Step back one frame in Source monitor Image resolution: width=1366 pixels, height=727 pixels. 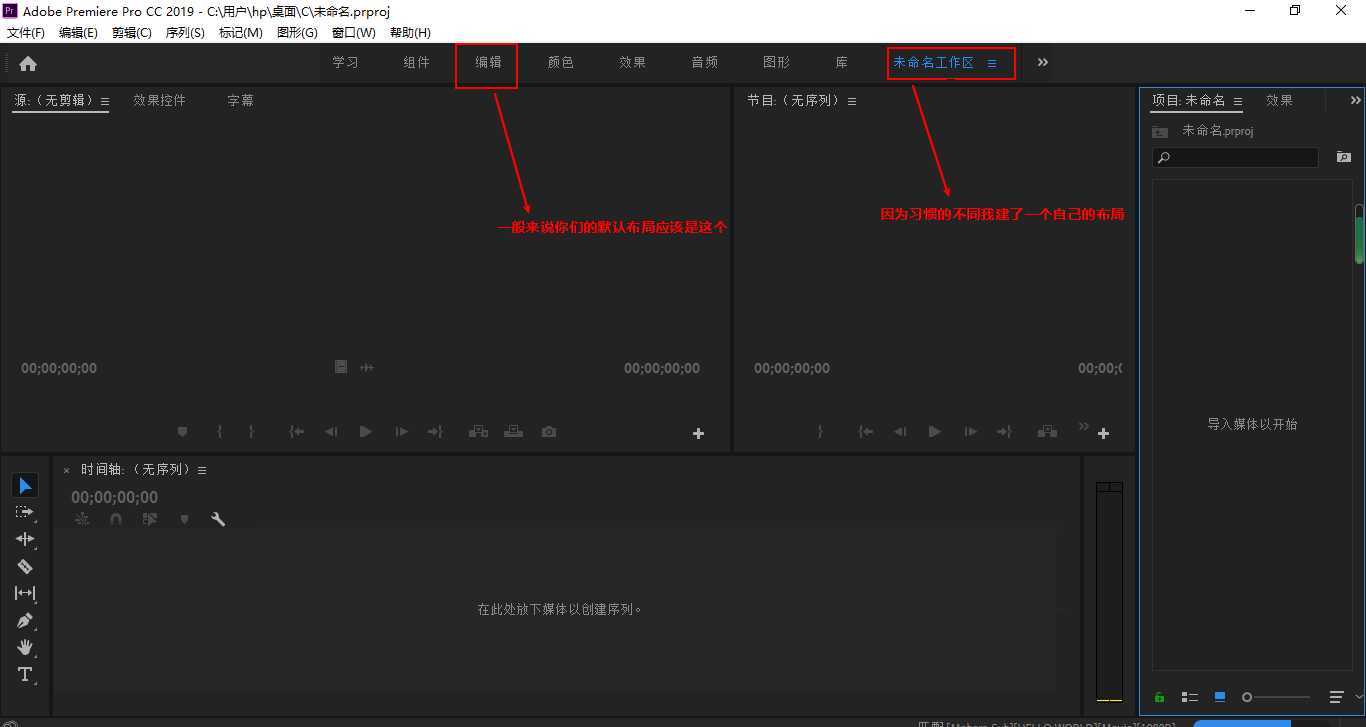pyautogui.click(x=331, y=432)
